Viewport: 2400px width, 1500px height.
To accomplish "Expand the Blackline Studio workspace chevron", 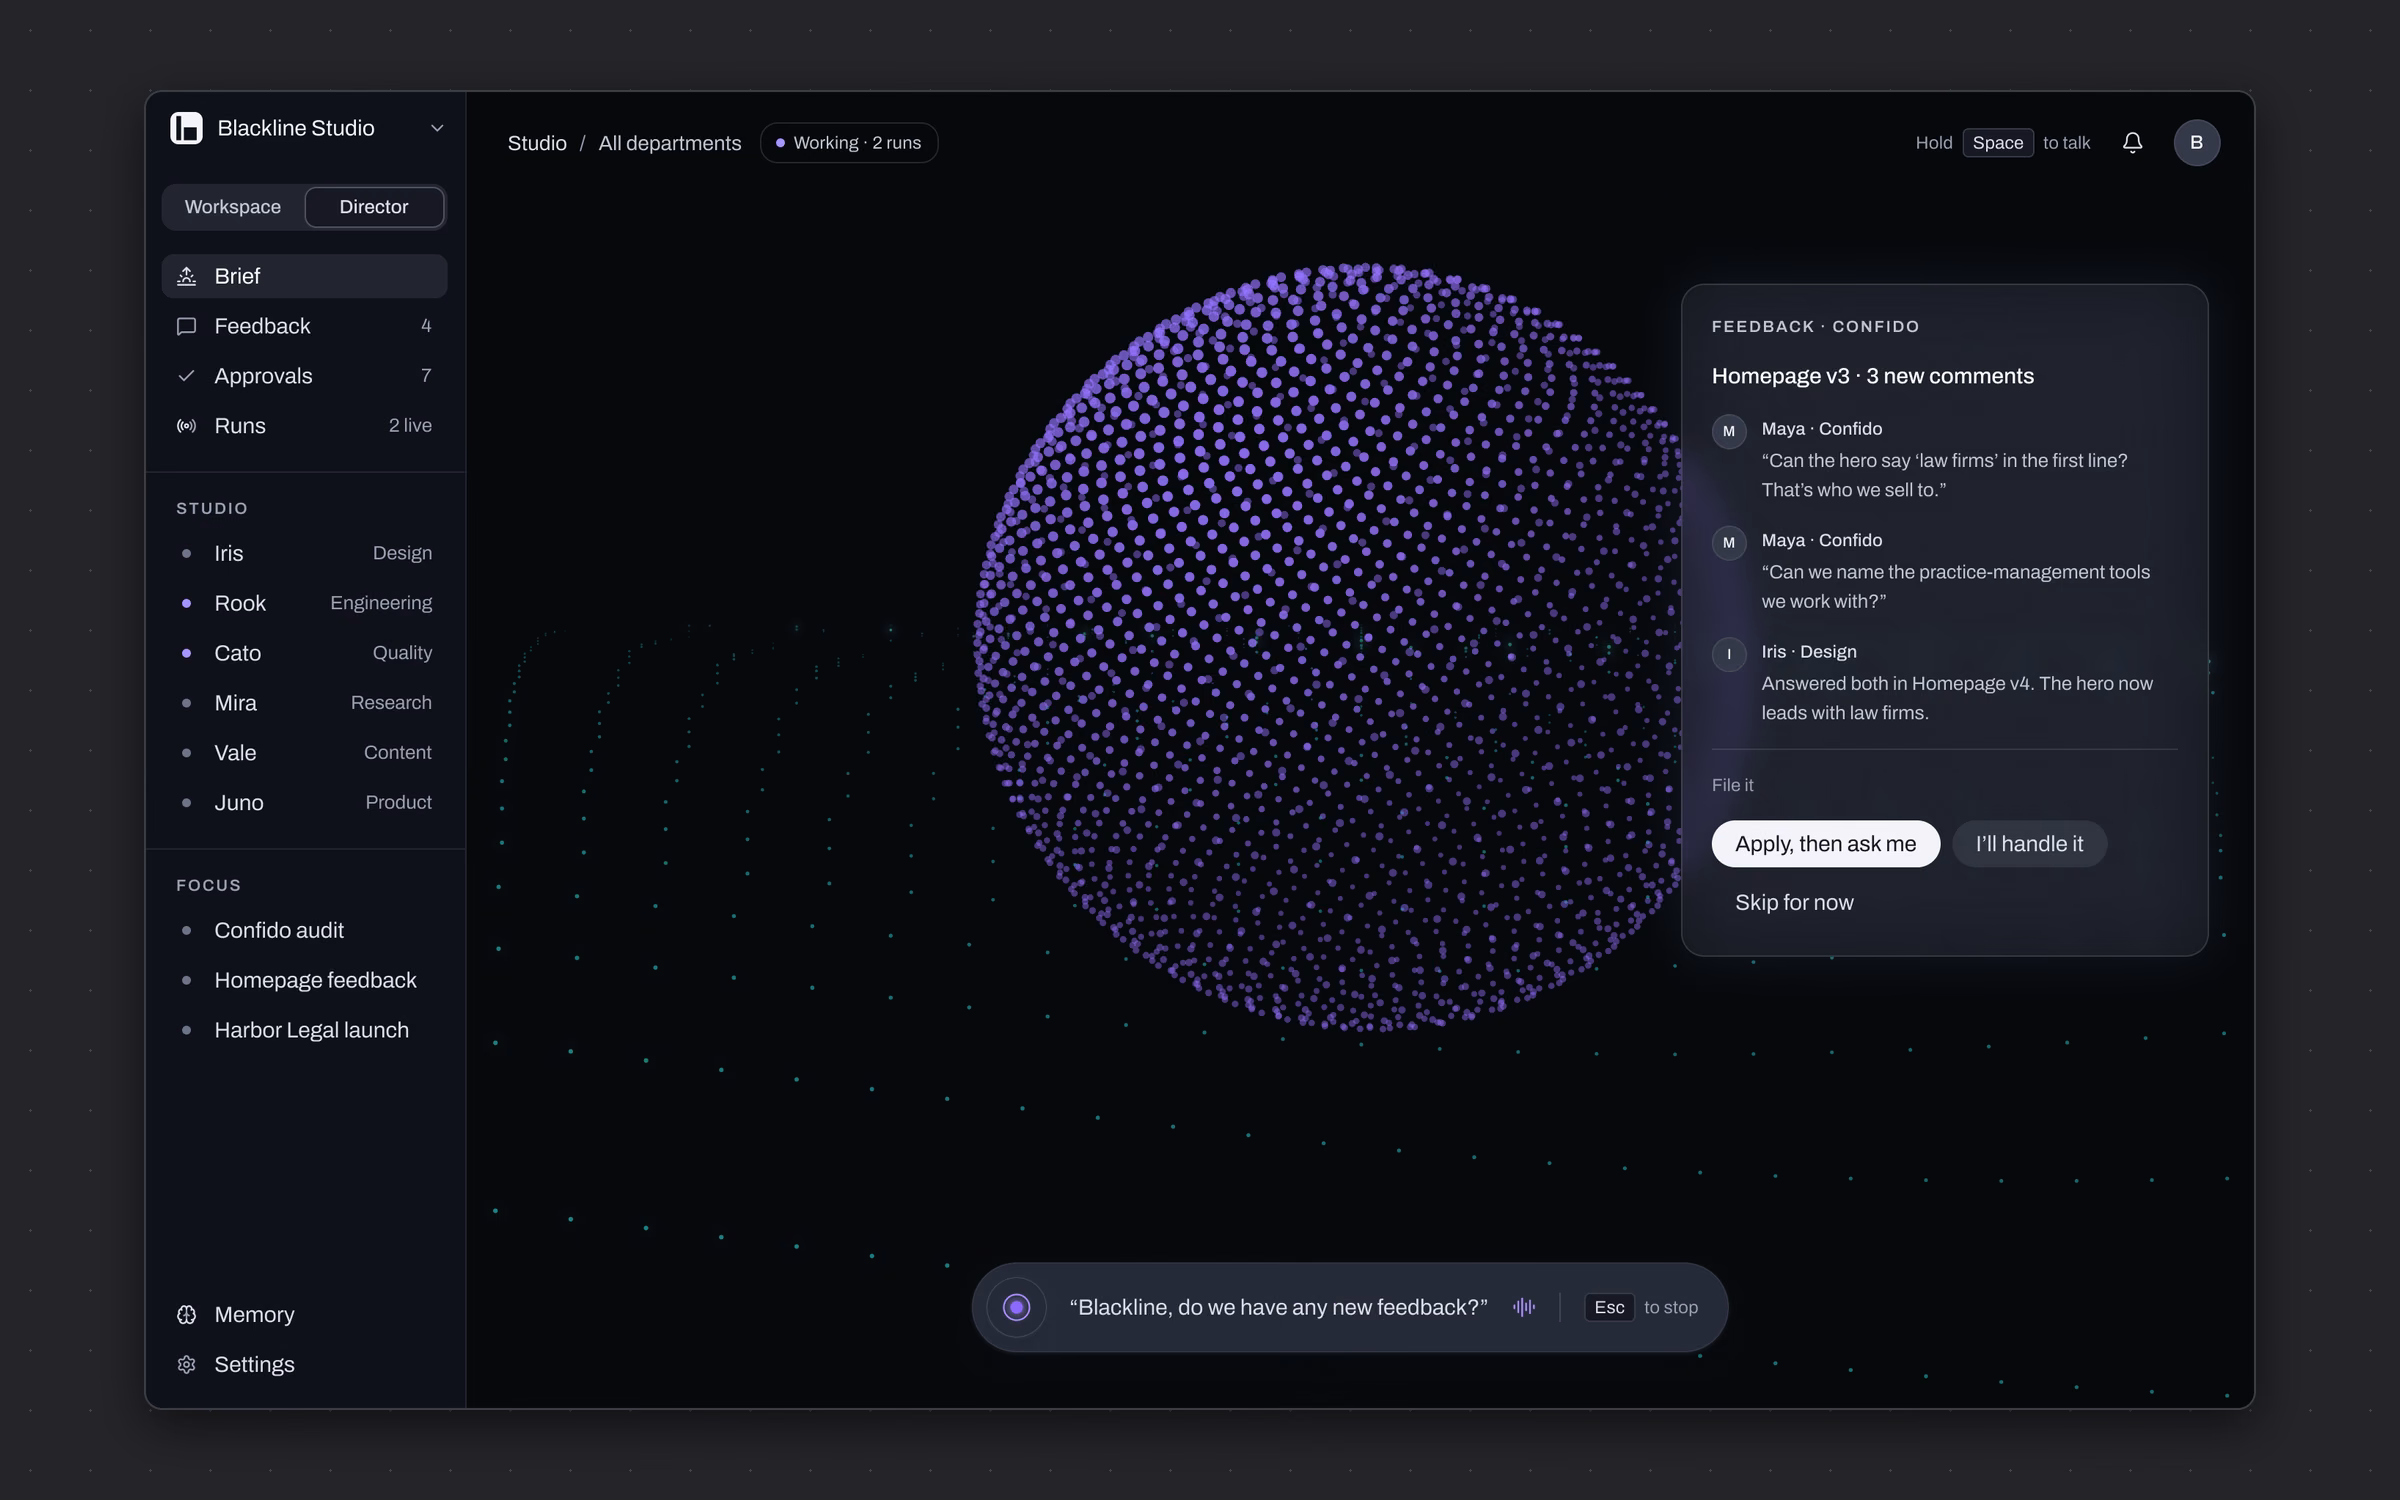I will (x=437, y=128).
